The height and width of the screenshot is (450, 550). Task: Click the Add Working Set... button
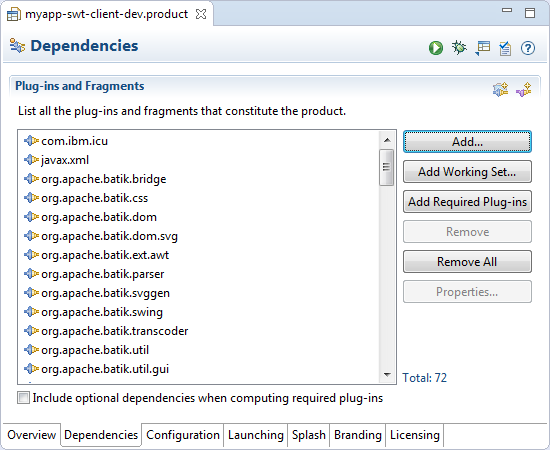467,172
